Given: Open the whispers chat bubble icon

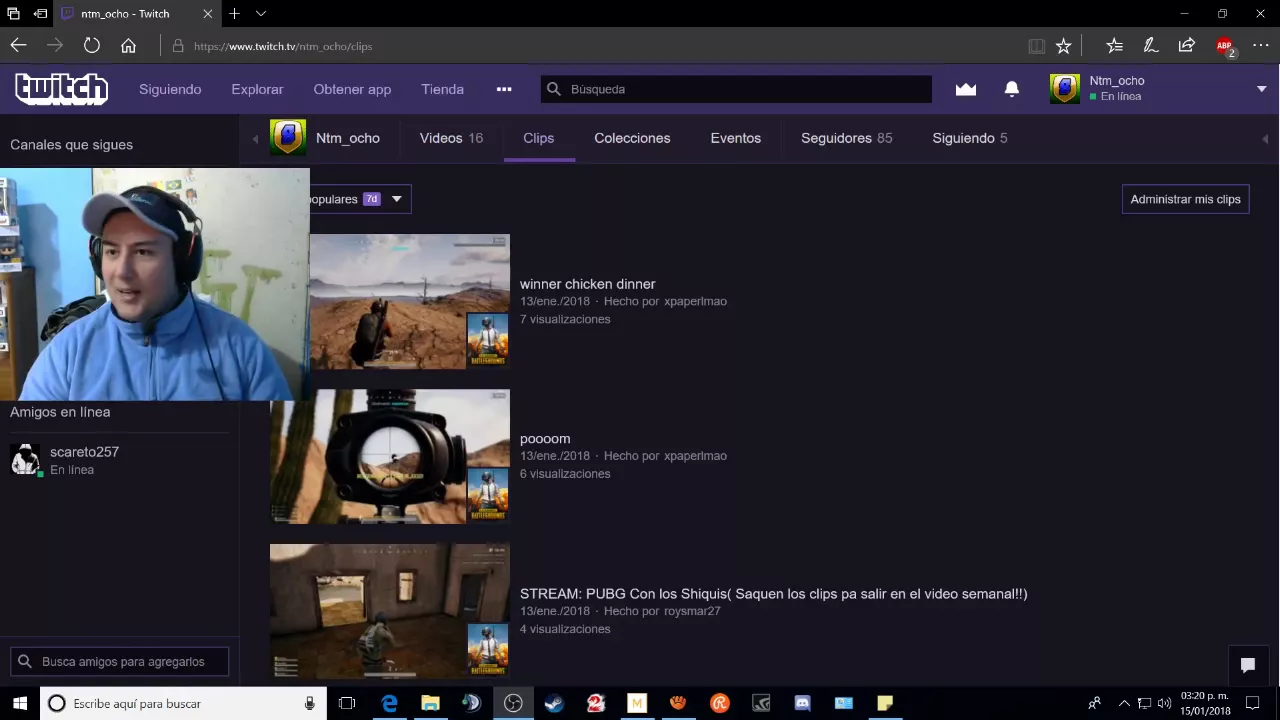Looking at the screenshot, I should click(1247, 665).
